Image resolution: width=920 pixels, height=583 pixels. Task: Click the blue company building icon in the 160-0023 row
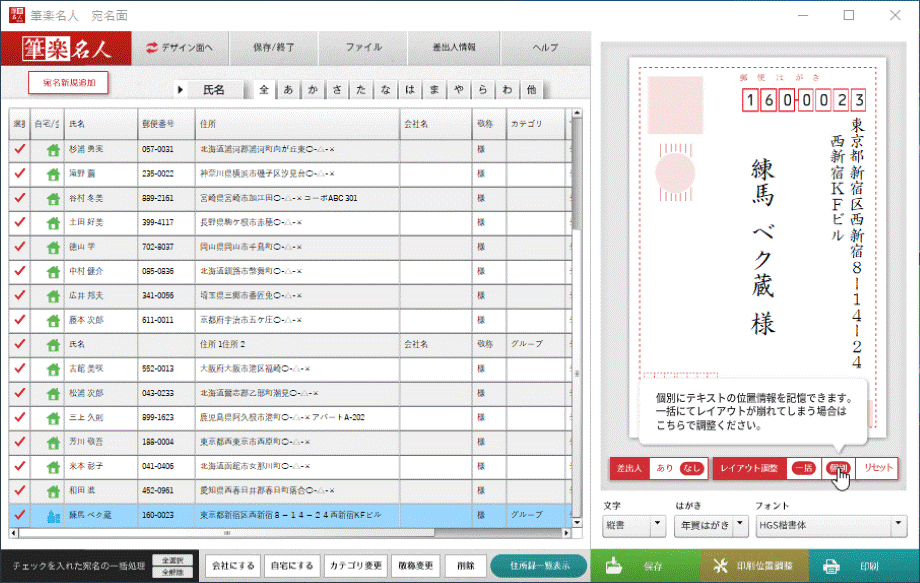[53, 516]
